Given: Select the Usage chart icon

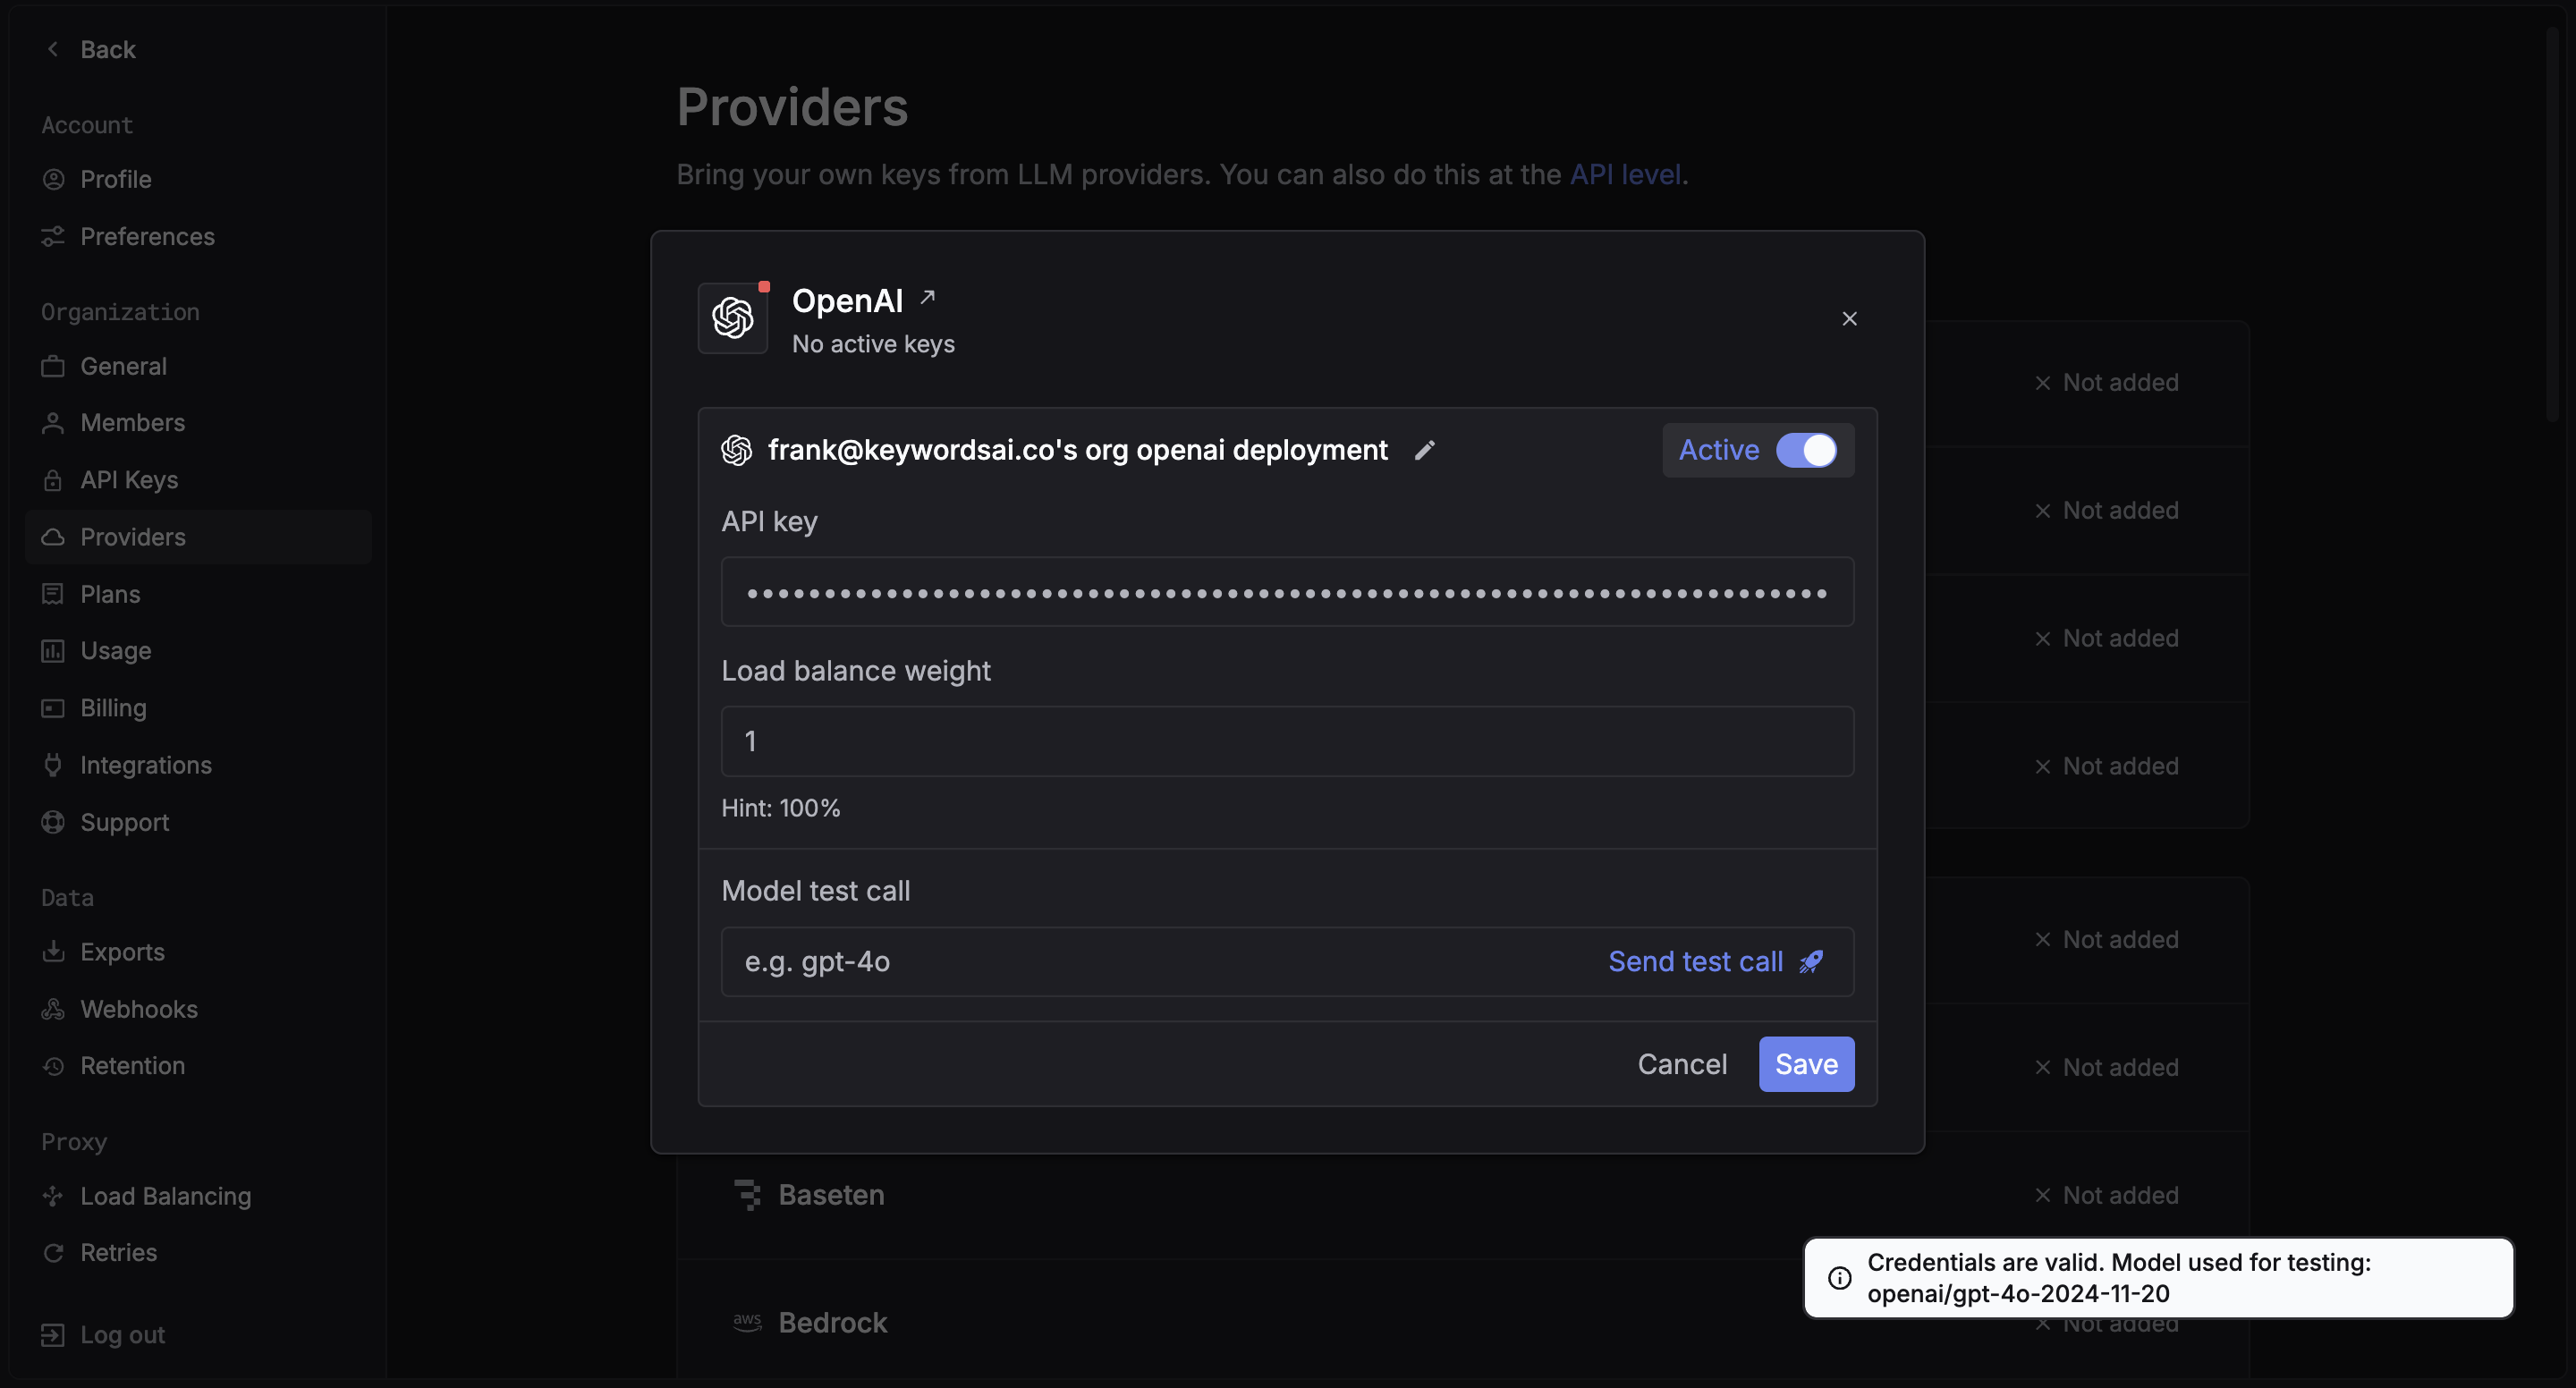Looking at the screenshot, I should point(54,651).
